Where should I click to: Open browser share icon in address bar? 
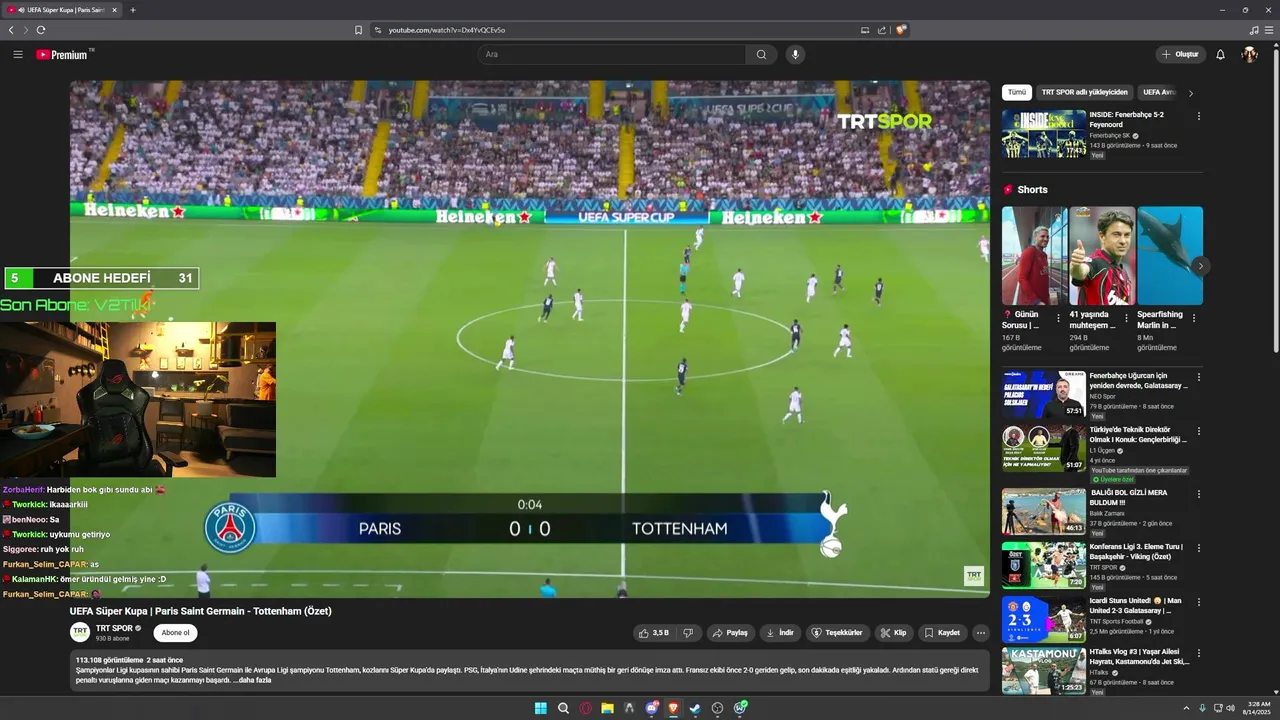click(x=882, y=30)
